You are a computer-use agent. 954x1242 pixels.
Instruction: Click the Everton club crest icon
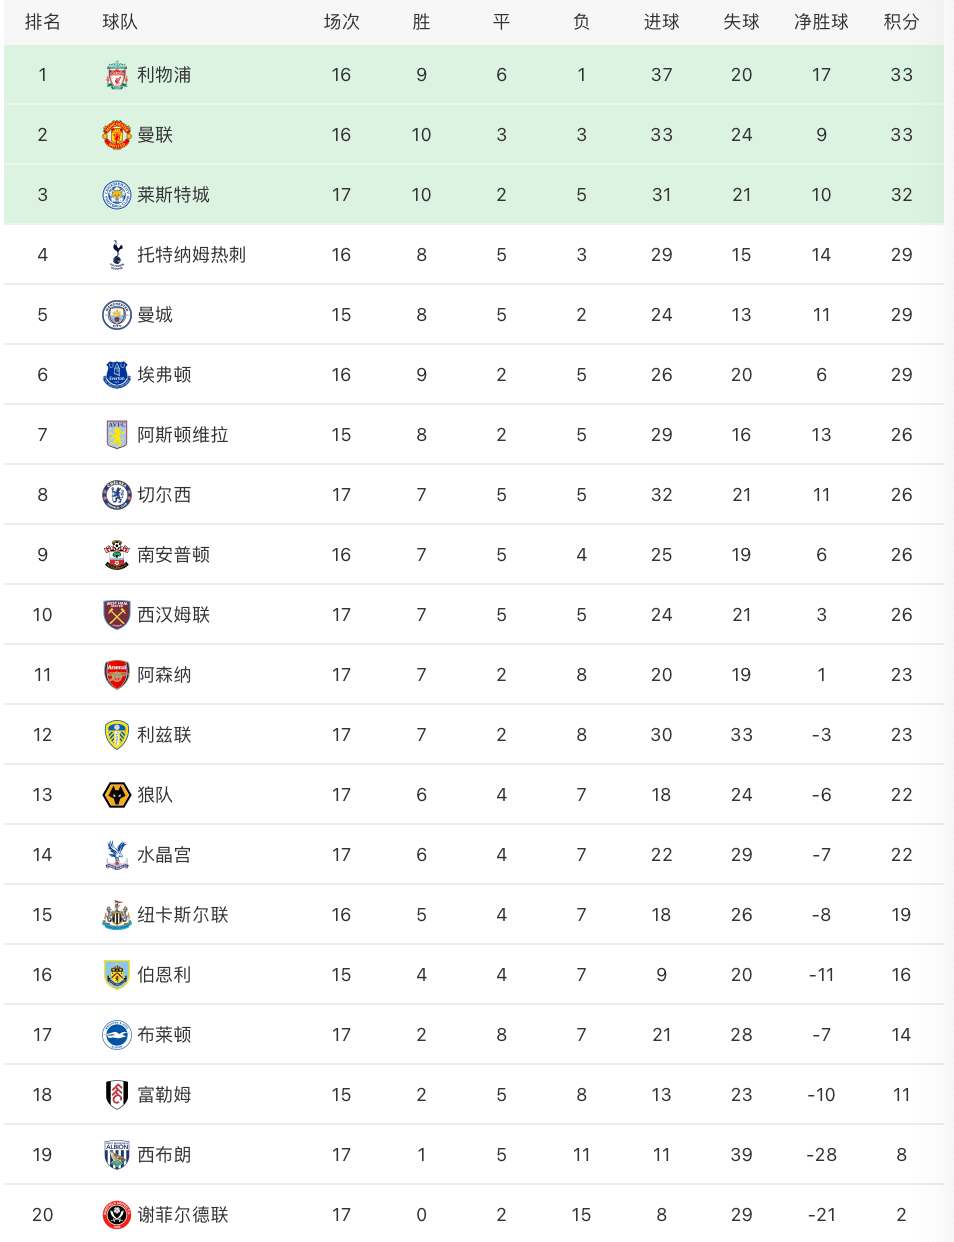pyautogui.click(x=117, y=375)
